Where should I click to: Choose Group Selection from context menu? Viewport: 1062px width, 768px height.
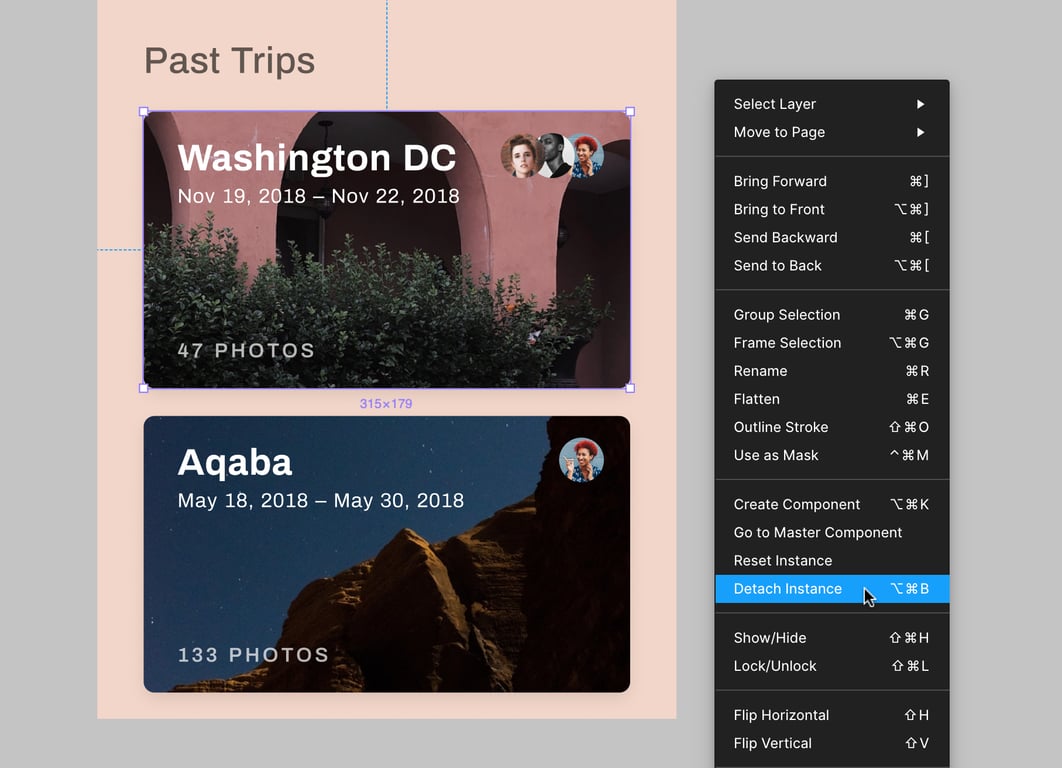point(786,315)
